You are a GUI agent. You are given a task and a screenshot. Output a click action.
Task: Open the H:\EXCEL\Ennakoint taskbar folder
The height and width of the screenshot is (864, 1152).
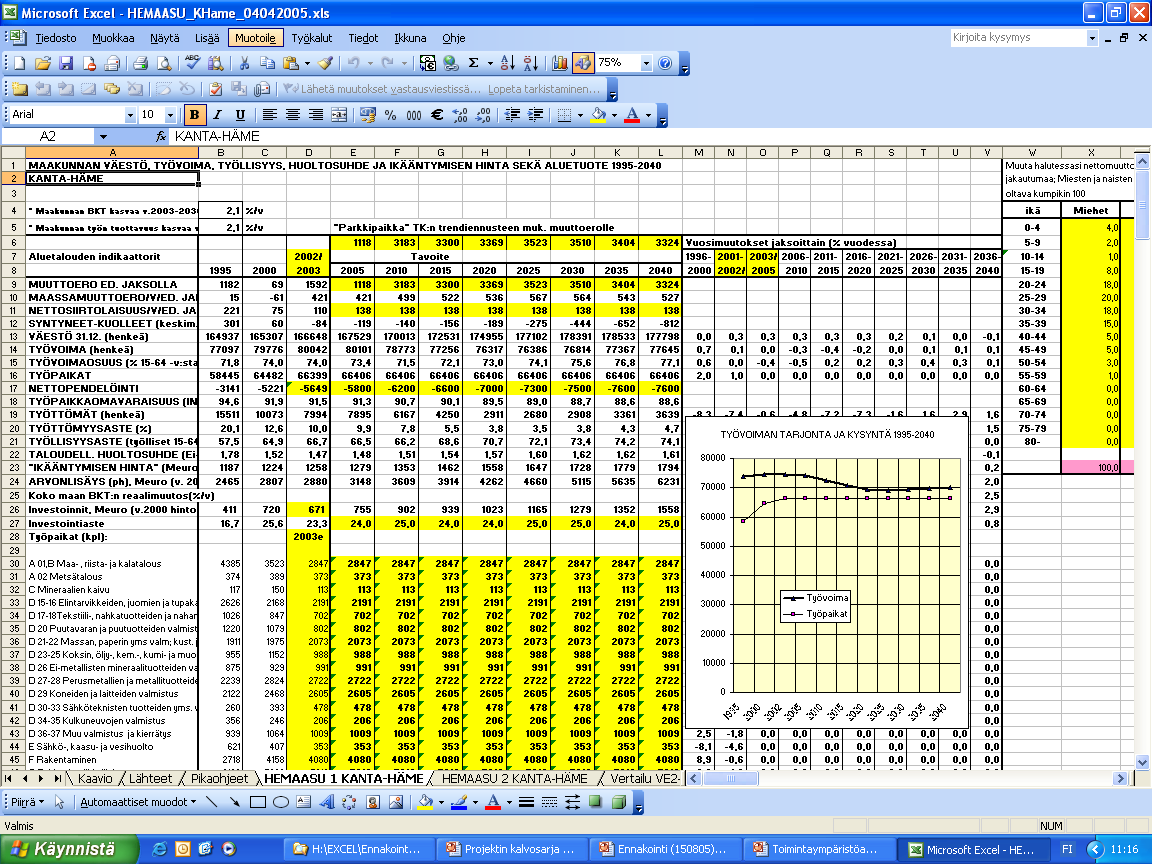[x=359, y=849]
